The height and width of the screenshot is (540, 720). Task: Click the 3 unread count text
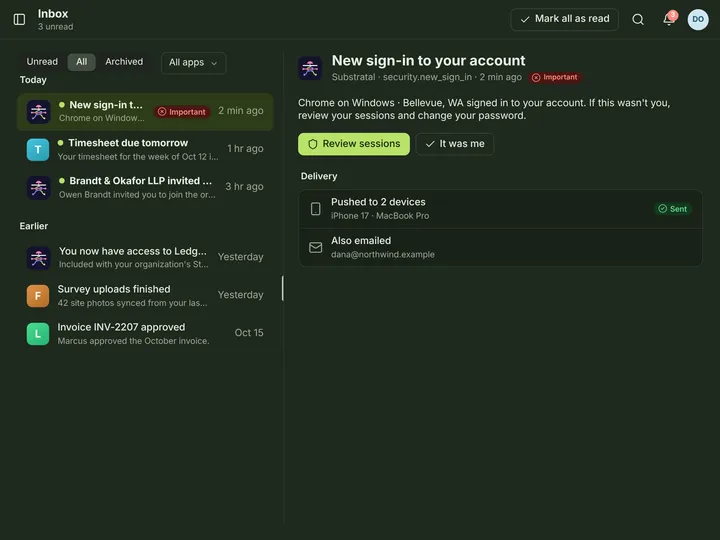[56, 27]
